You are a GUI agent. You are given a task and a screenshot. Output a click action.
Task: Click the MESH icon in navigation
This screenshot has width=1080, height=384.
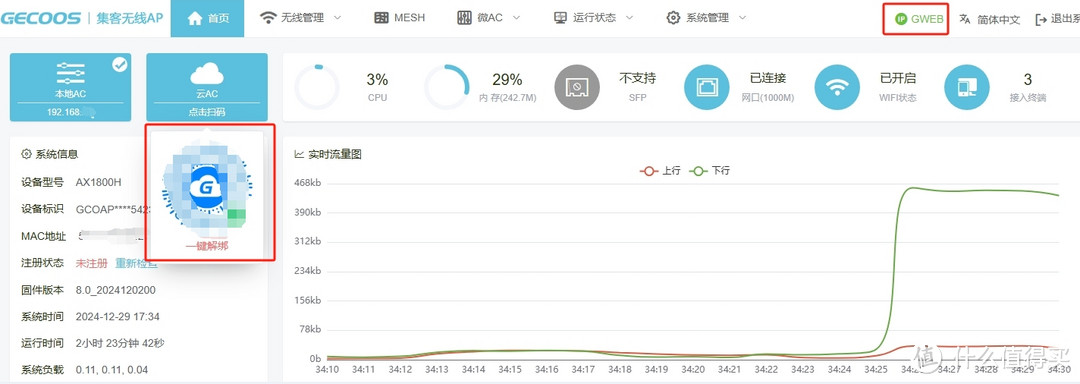coord(382,19)
